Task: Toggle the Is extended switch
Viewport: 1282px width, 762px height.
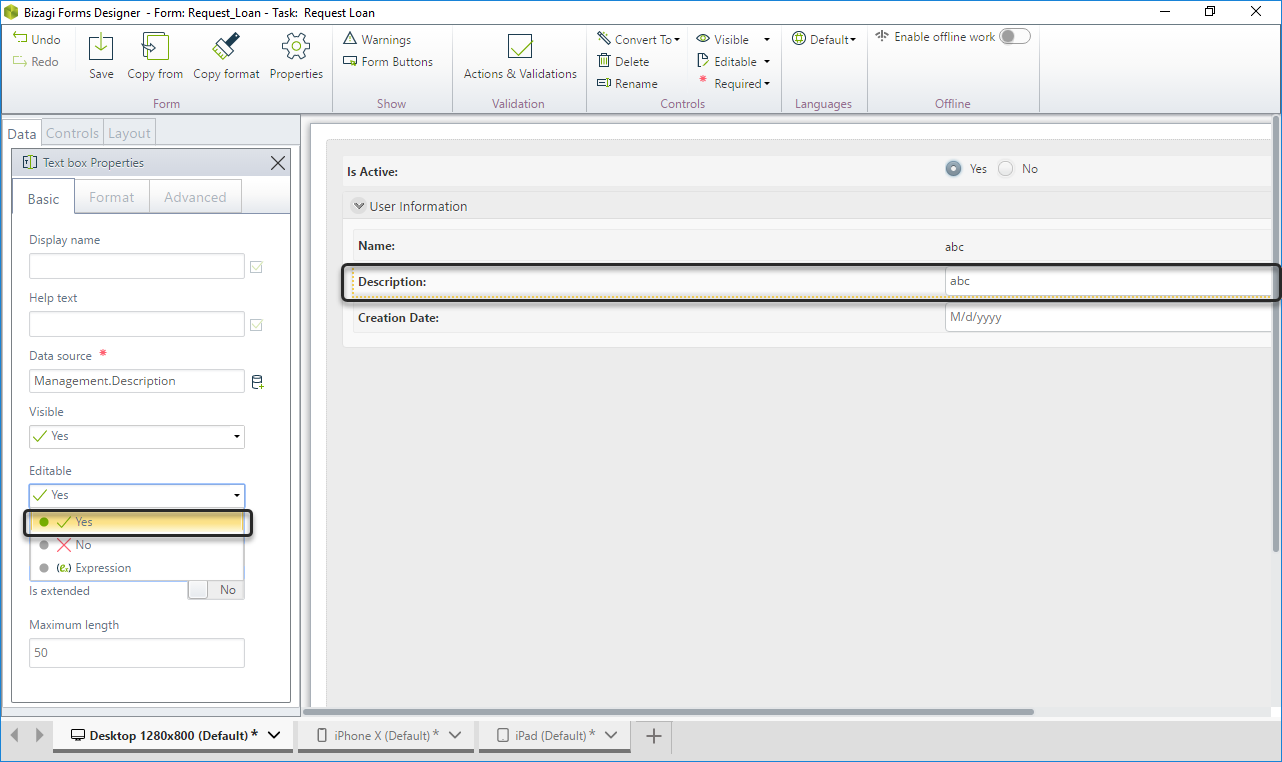Action: (x=216, y=590)
